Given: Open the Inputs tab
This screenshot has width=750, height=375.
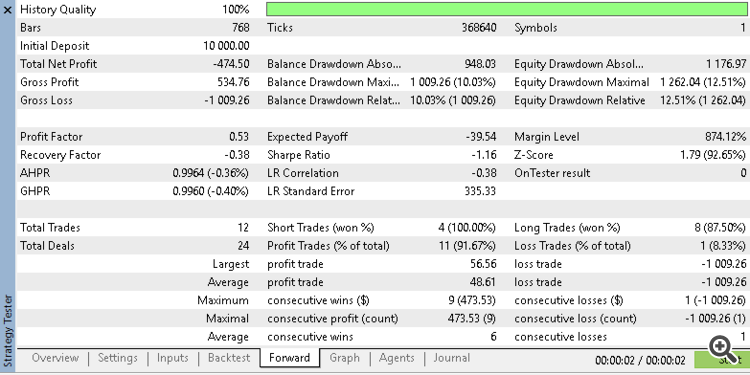Looking at the screenshot, I should pyautogui.click(x=173, y=358).
